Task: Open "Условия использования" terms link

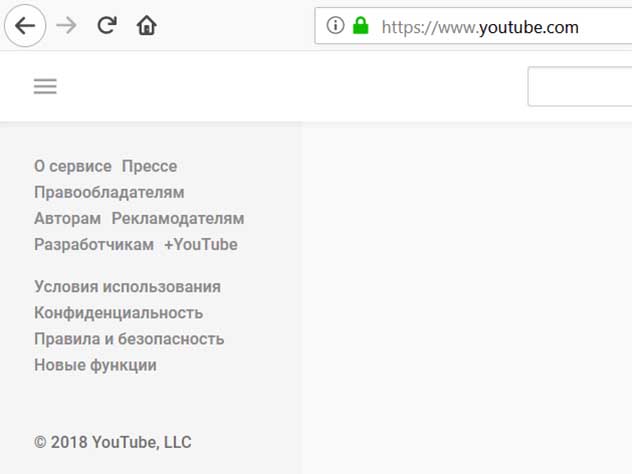Action: 127,287
